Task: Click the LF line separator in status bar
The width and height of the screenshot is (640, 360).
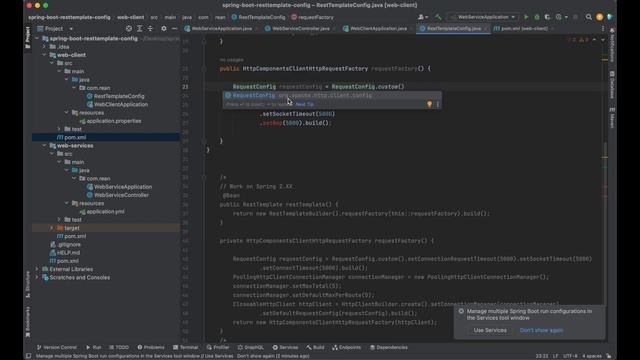Action: point(555,356)
